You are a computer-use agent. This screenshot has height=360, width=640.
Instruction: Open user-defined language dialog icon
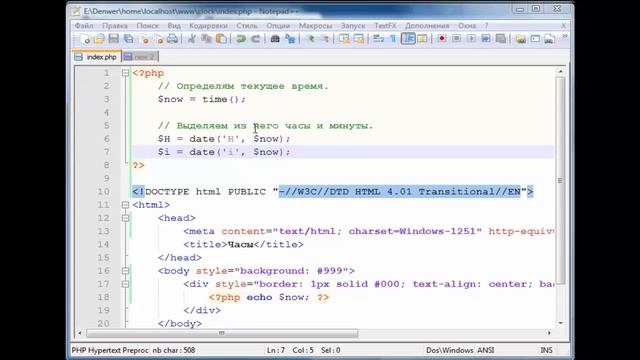click(x=422, y=39)
